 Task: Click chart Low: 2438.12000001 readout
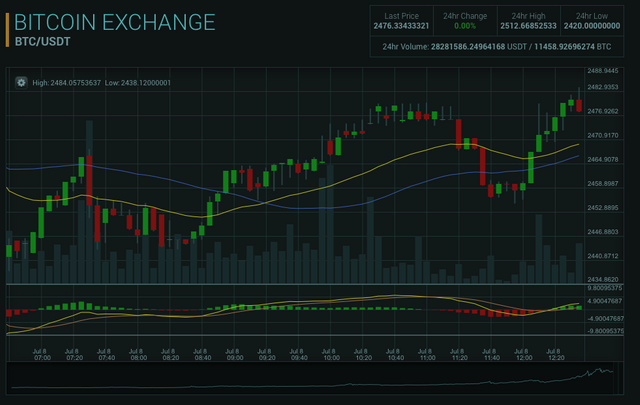tap(138, 83)
